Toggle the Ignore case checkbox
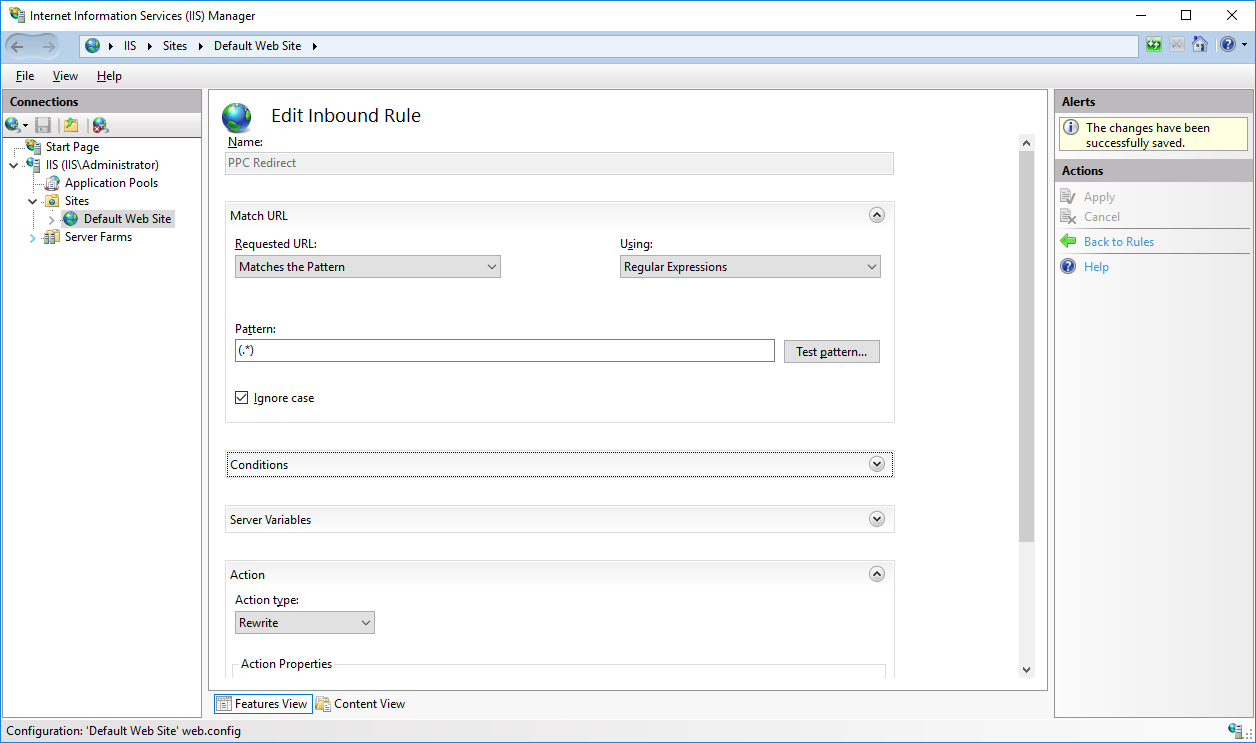This screenshot has height=743, width=1256. pyautogui.click(x=241, y=398)
